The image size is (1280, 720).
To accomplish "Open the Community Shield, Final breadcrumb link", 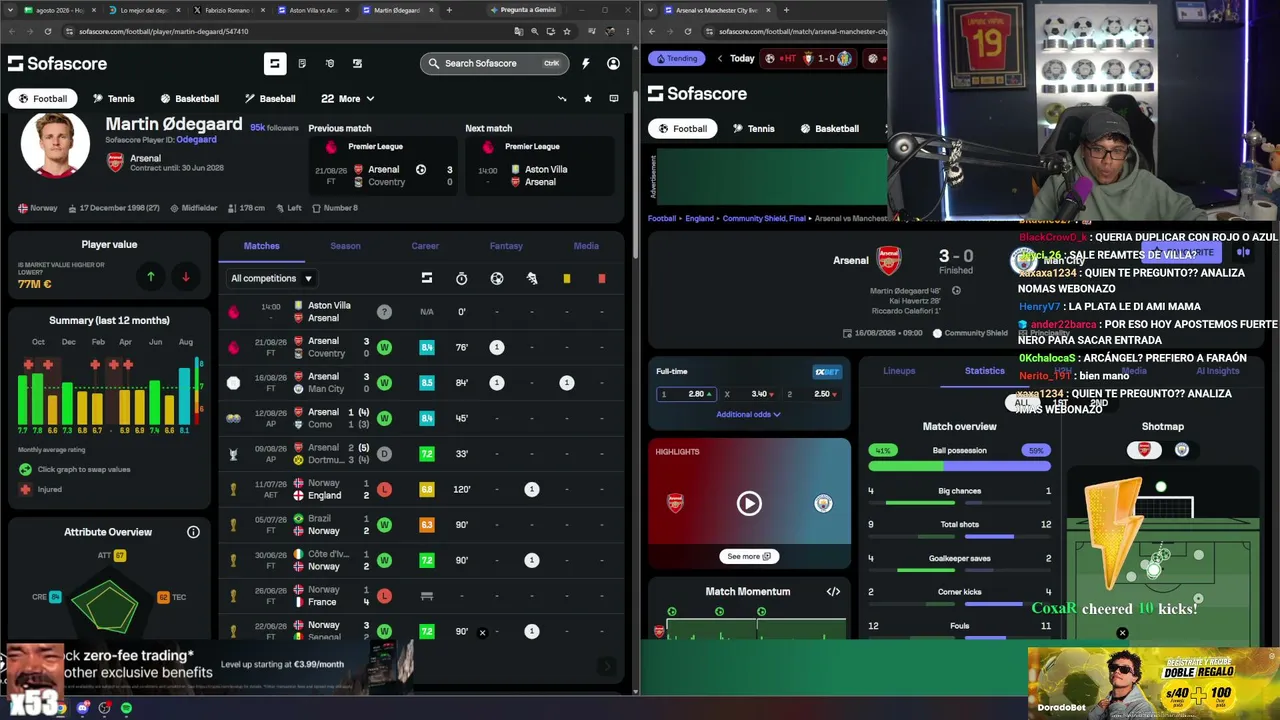I will (764, 218).
